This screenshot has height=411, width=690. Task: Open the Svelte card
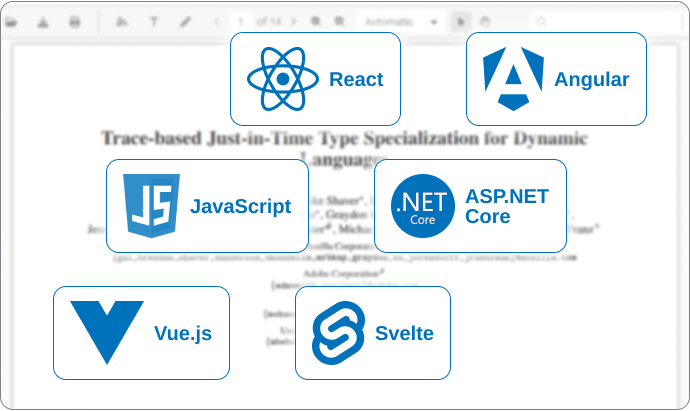click(x=373, y=333)
